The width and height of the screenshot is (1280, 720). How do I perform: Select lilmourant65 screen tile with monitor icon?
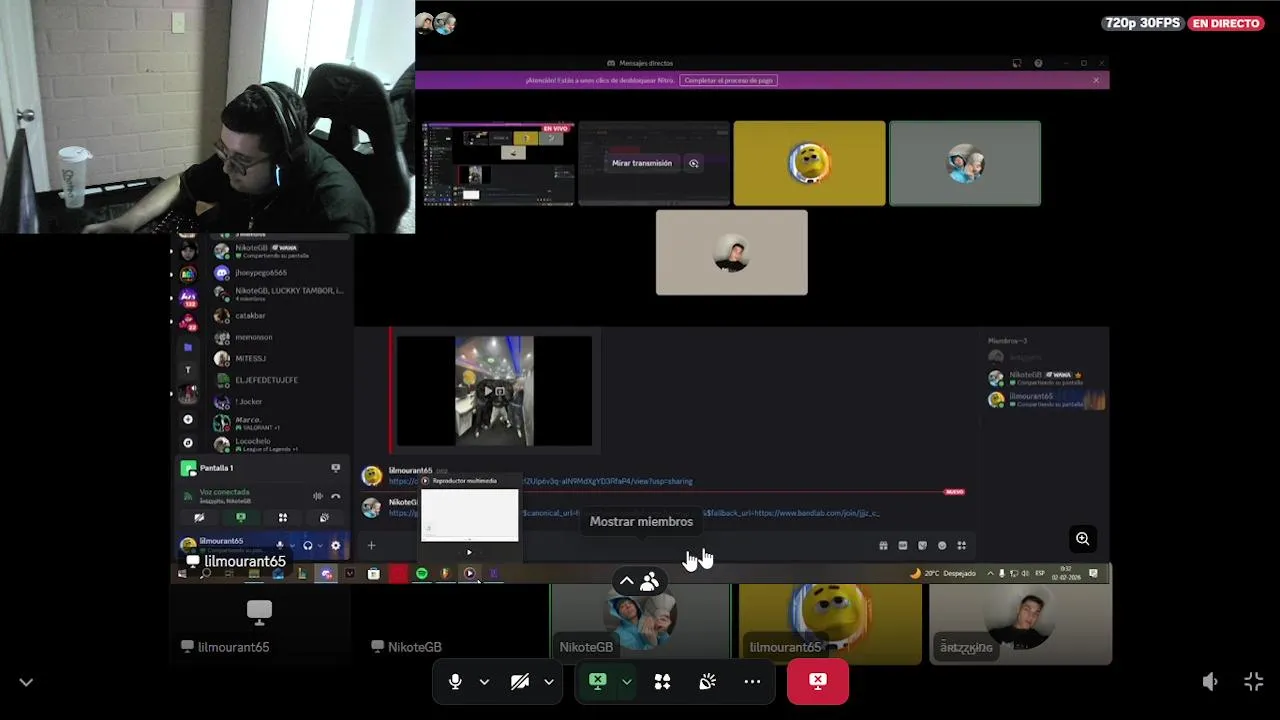259,623
